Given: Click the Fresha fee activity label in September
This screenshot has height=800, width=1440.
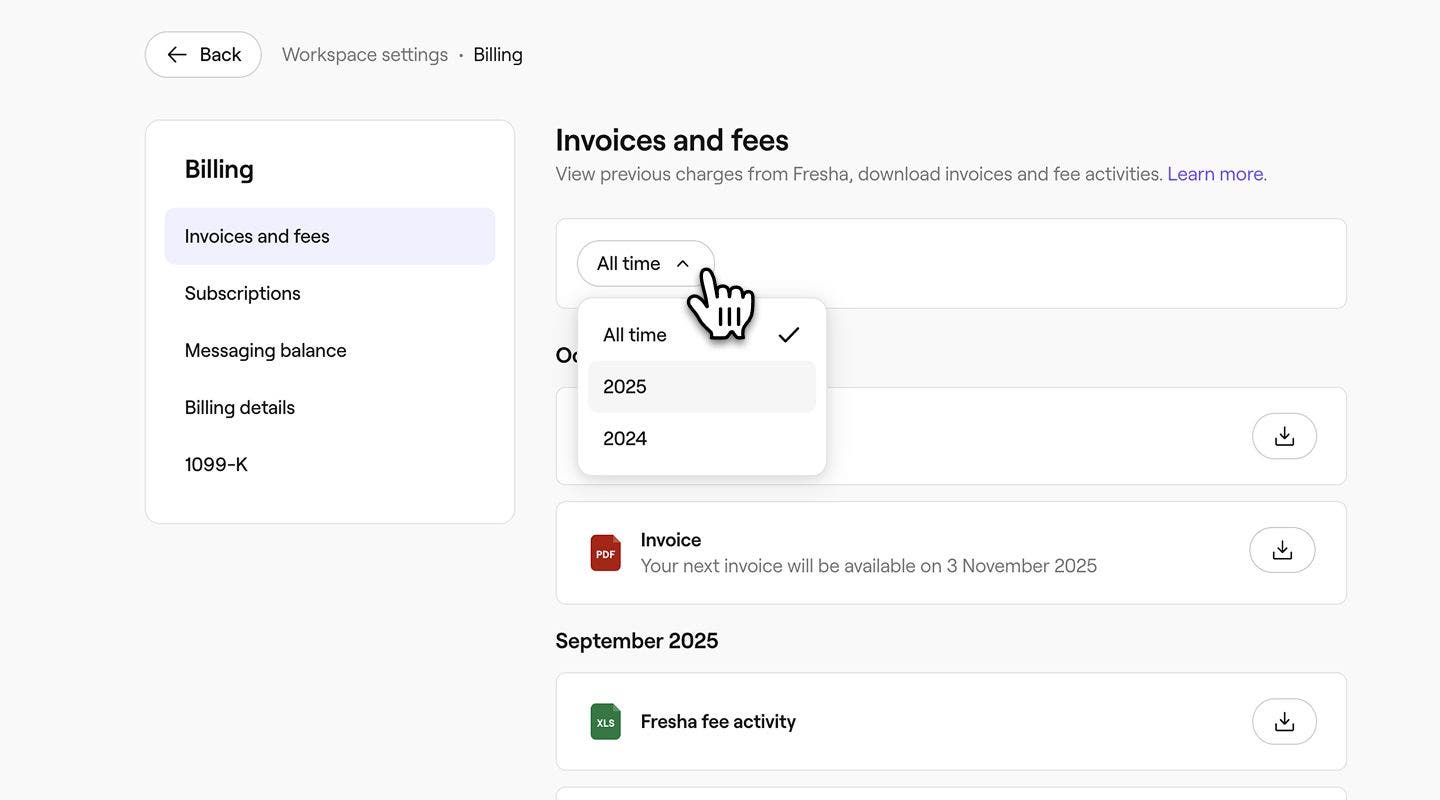Looking at the screenshot, I should 718,721.
